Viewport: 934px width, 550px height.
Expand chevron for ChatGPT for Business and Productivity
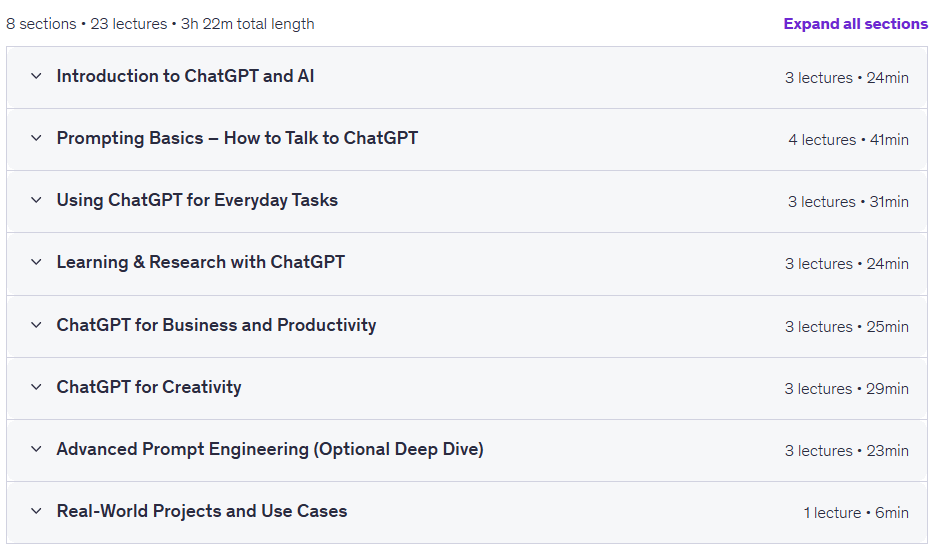pyautogui.click(x=36, y=325)
